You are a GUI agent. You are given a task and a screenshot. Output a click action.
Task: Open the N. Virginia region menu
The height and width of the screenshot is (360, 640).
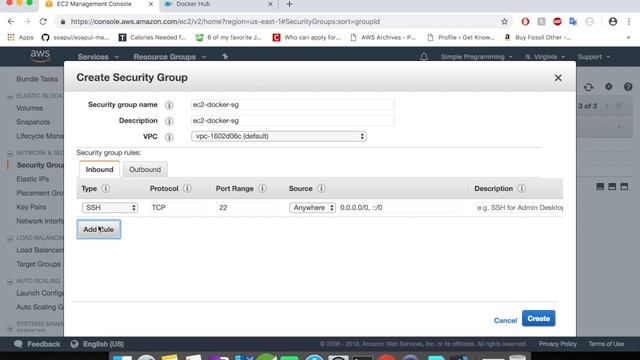pos(545,57)
